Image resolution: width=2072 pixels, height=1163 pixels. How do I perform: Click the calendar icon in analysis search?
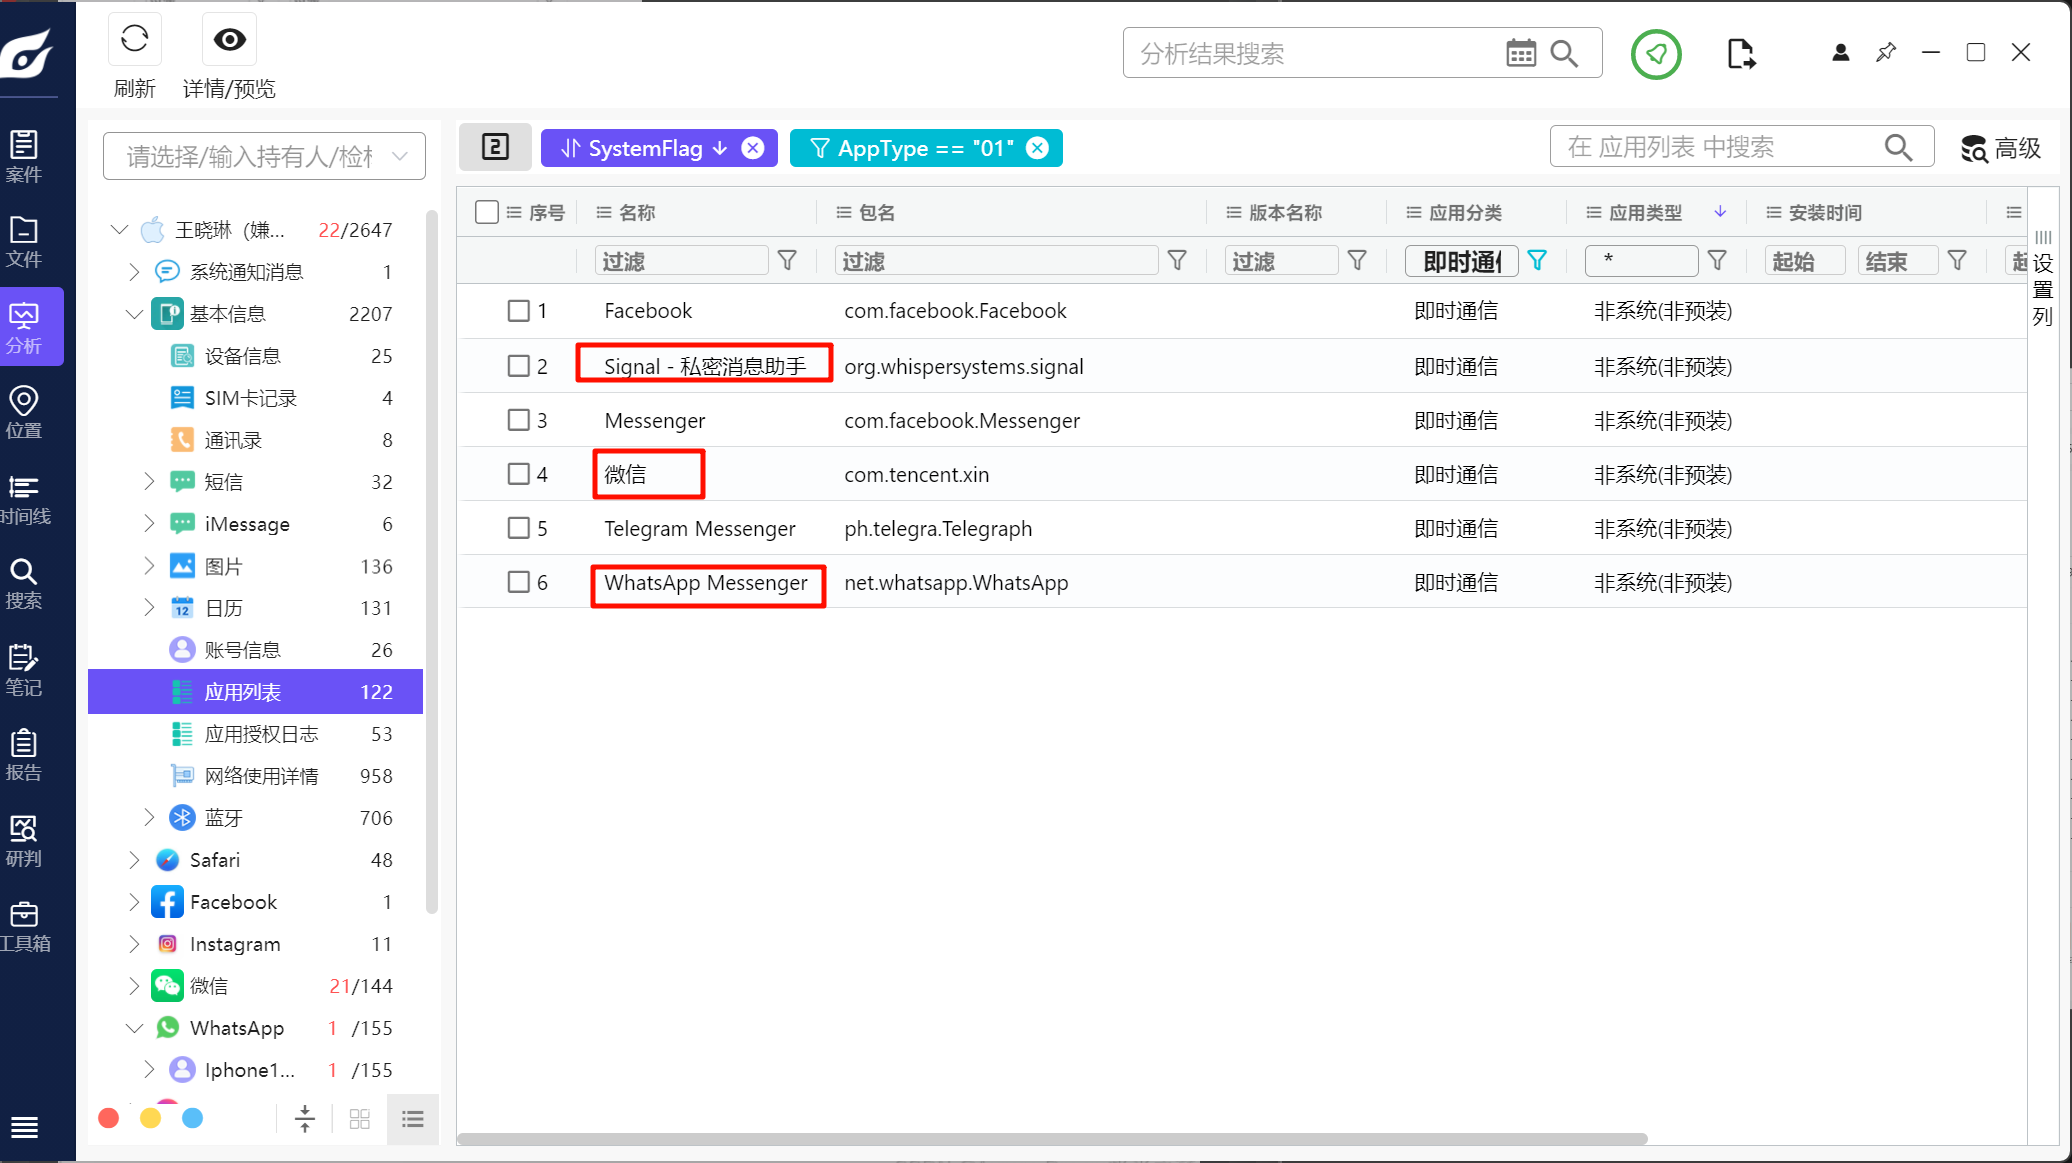click(x=1520, y=53)
